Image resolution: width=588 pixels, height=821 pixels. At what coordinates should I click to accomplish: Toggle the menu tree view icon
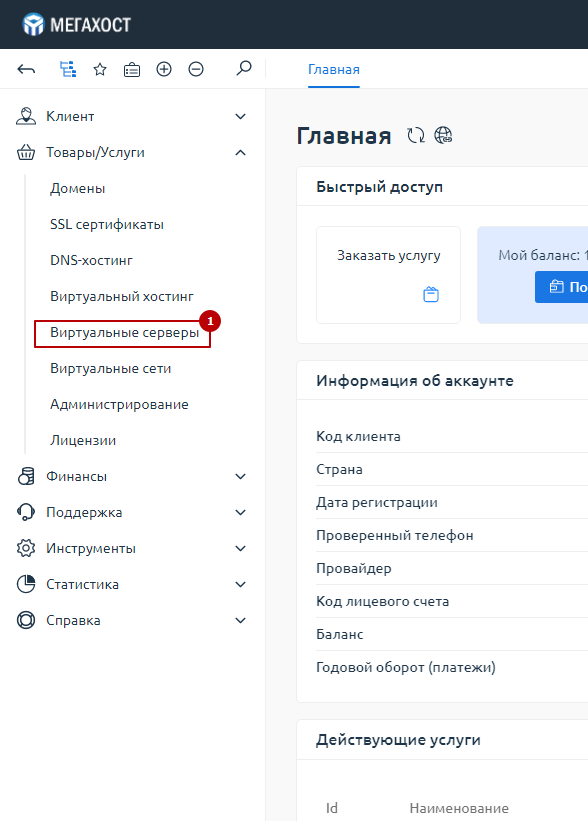pyautogui.click(x=68, y=69)
